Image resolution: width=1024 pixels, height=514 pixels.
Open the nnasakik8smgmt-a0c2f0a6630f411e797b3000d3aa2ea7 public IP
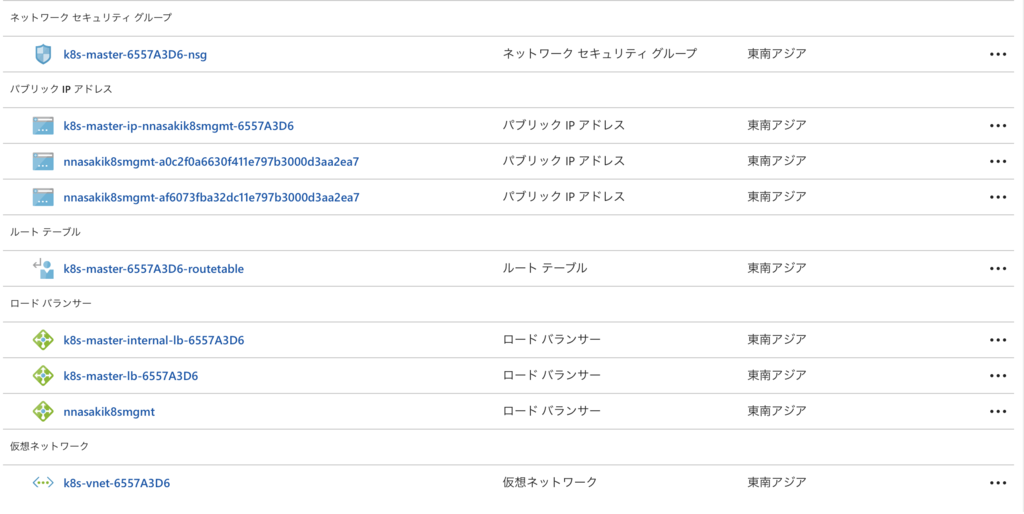coord(211,161)
